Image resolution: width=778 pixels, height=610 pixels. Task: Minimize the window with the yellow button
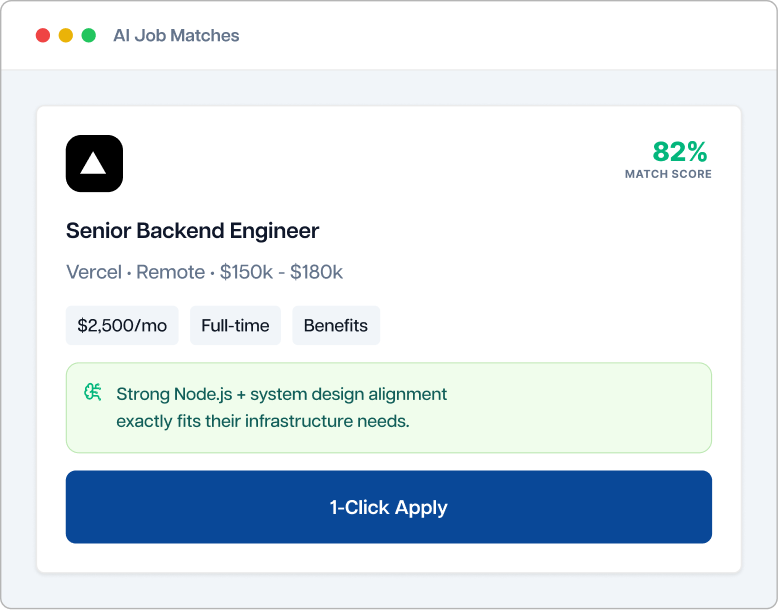point(66,36)
